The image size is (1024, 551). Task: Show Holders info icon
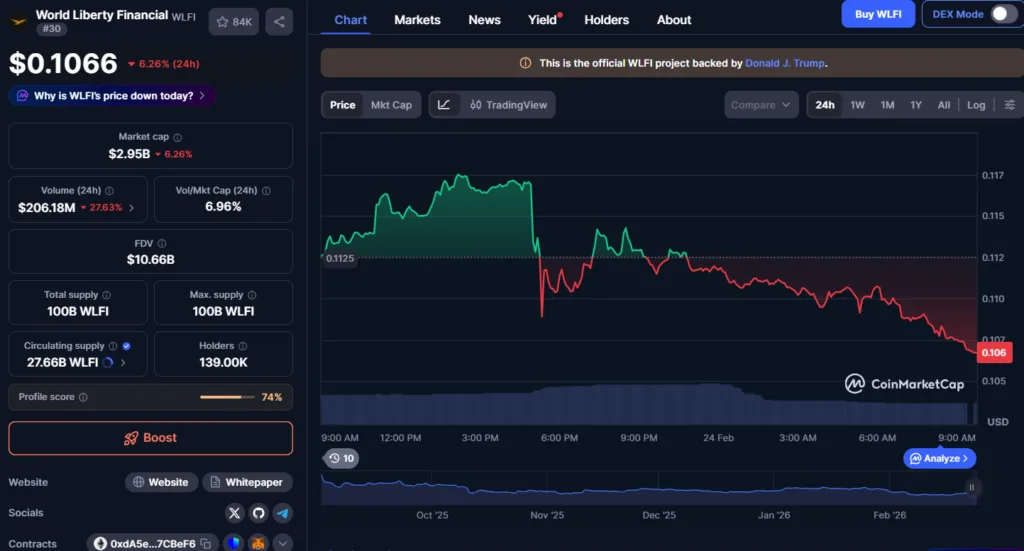click(x=243, y=346)
